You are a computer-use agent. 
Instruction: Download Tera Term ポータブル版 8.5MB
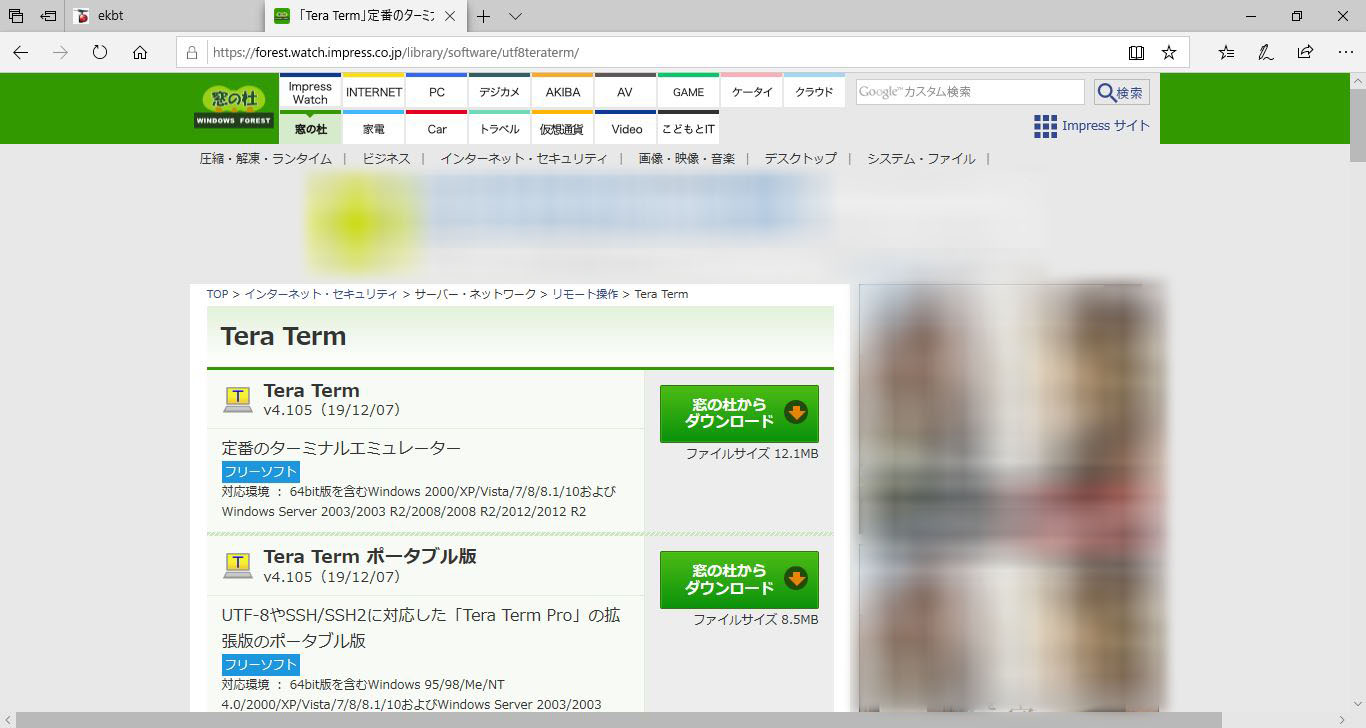coord(739,580)
